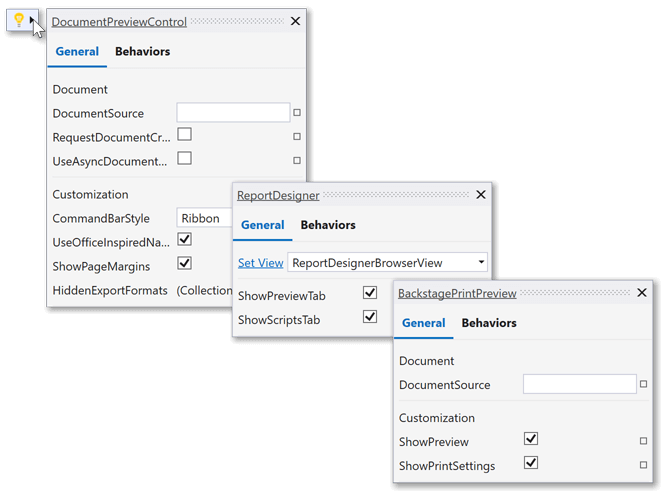
Task: Click RequestDocumentCreation property marker square
Action: click(297, 136)
